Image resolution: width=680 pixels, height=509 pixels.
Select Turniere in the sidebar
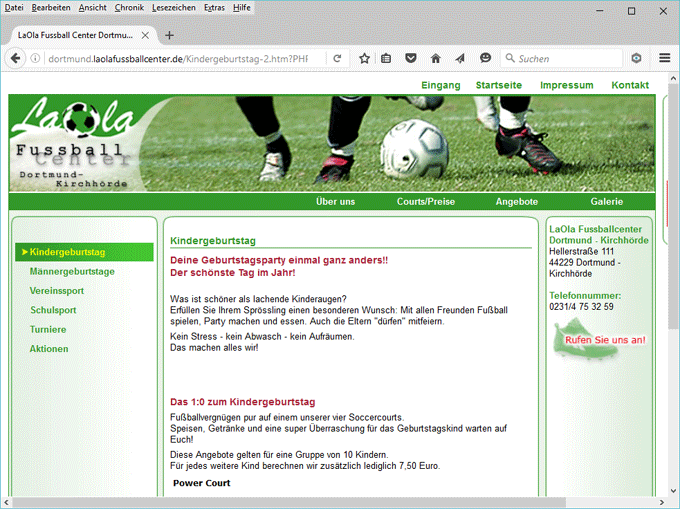(48, 330)
